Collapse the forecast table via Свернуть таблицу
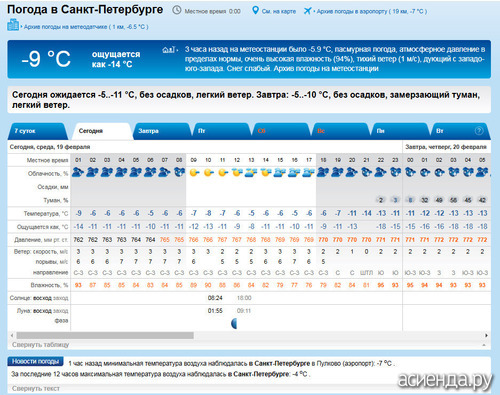Viewport: 500px width, 395px height. click(x=40, y=345)
